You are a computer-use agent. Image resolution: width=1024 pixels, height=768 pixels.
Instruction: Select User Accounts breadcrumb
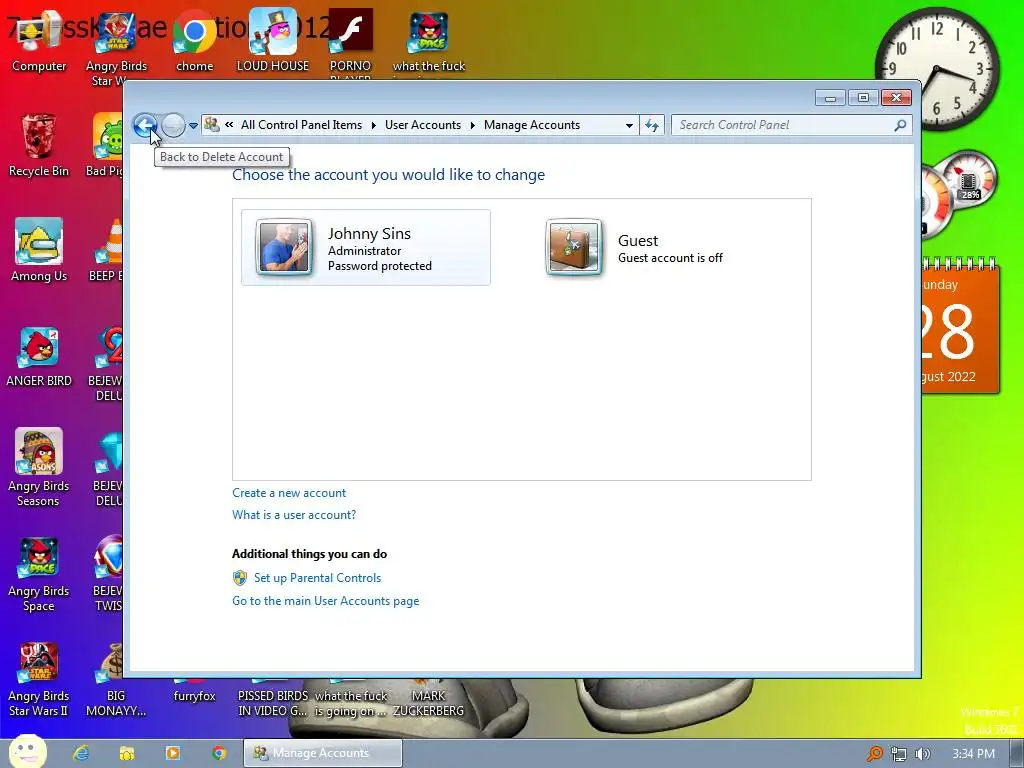pyautogui.click(x=423, y=125)
